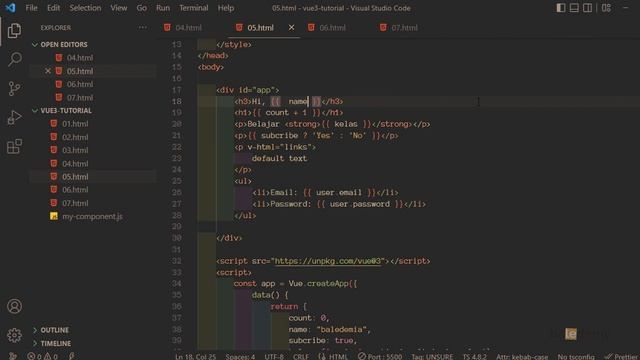
Task: Open Explorer views and more actions ellipsis
Action: (x=142, y=27)
